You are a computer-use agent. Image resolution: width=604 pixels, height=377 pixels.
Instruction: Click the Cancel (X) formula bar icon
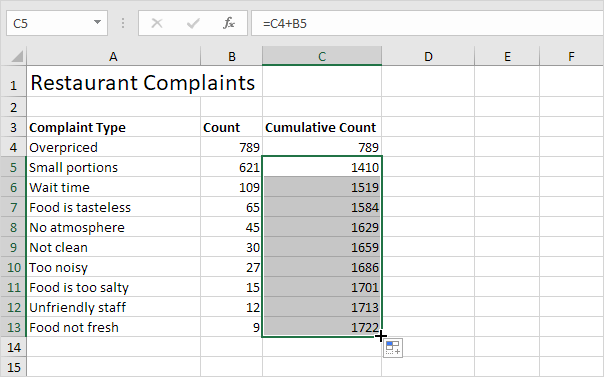pos(157,23)
